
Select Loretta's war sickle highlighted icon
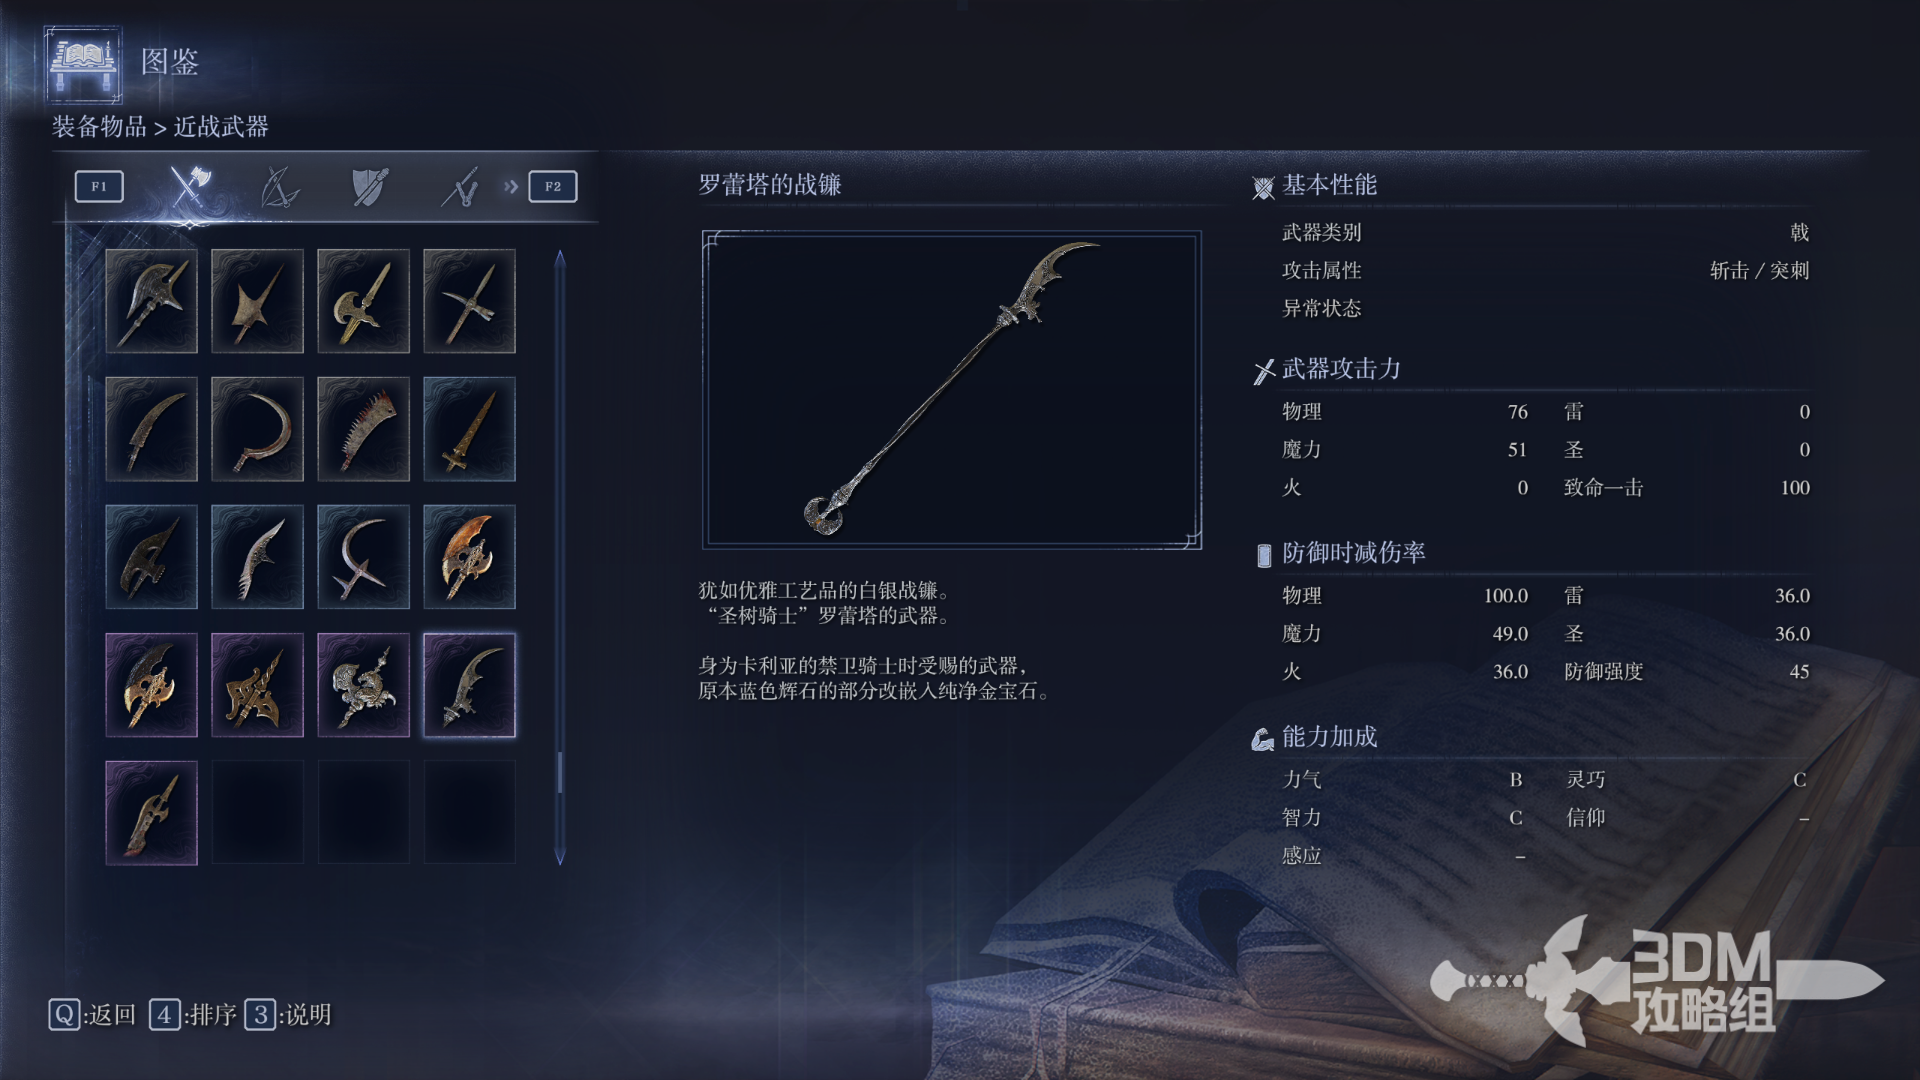point(469,685)
